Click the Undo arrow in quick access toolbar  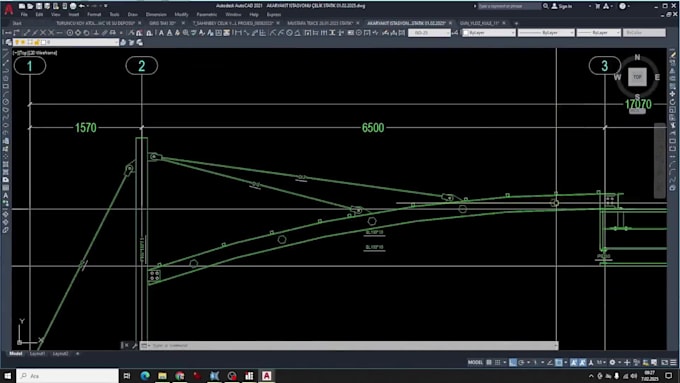pyautogui.click(x=82, y=6)
